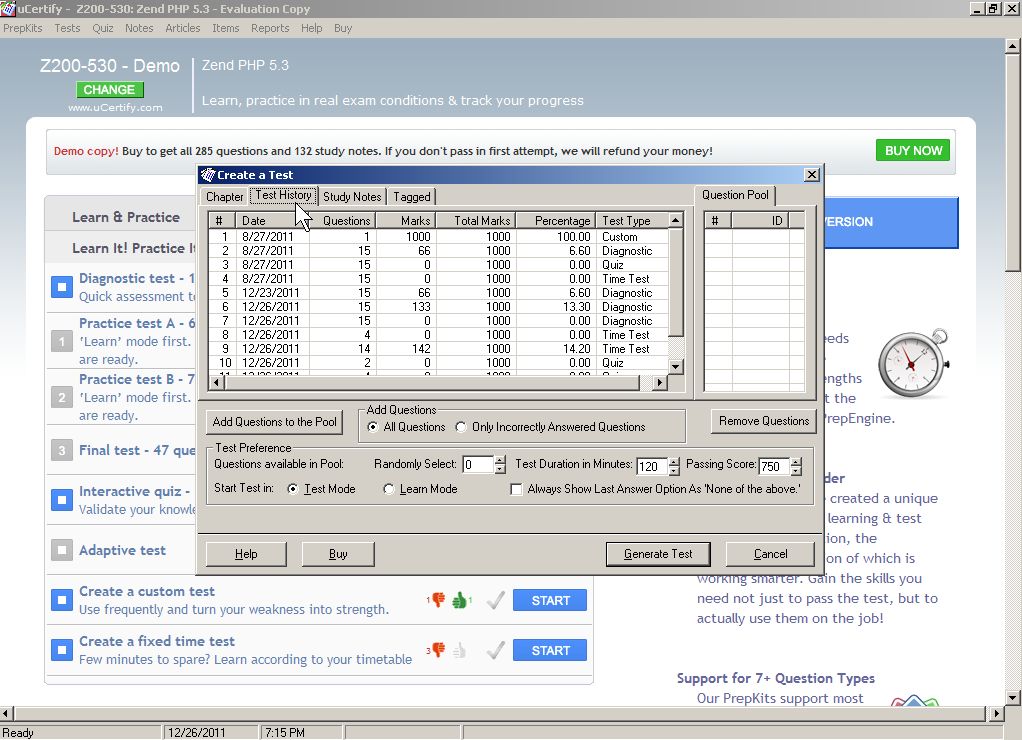The image size is (1022, 740).
Task: Decrease Passing Score with the down arrow
Action: point(796,471)
